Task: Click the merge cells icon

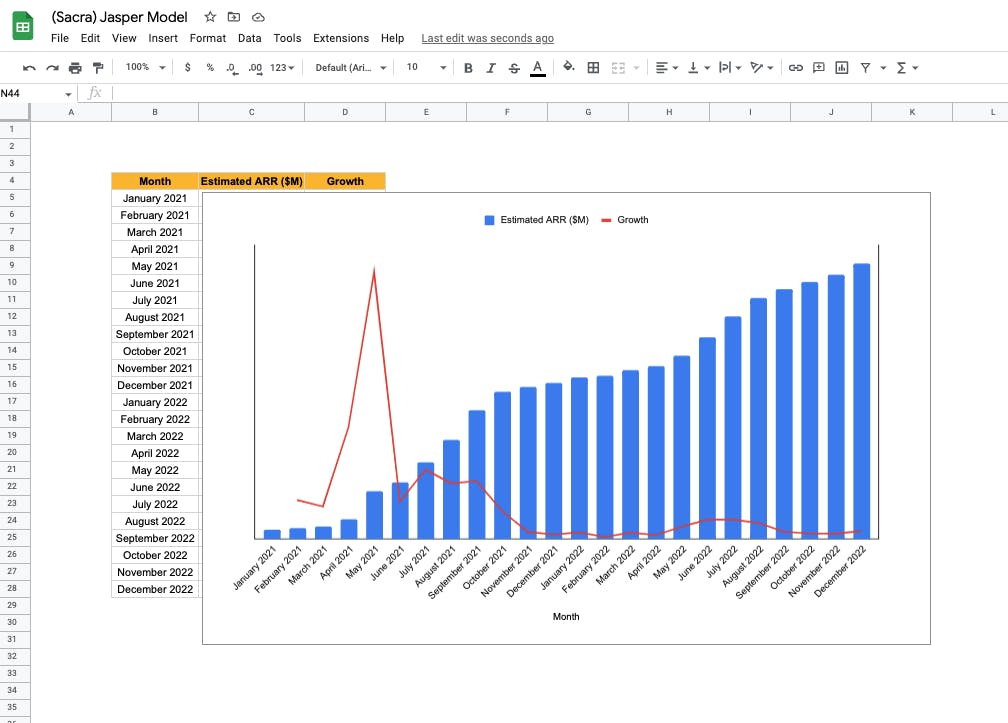Action: click(618, 67)
